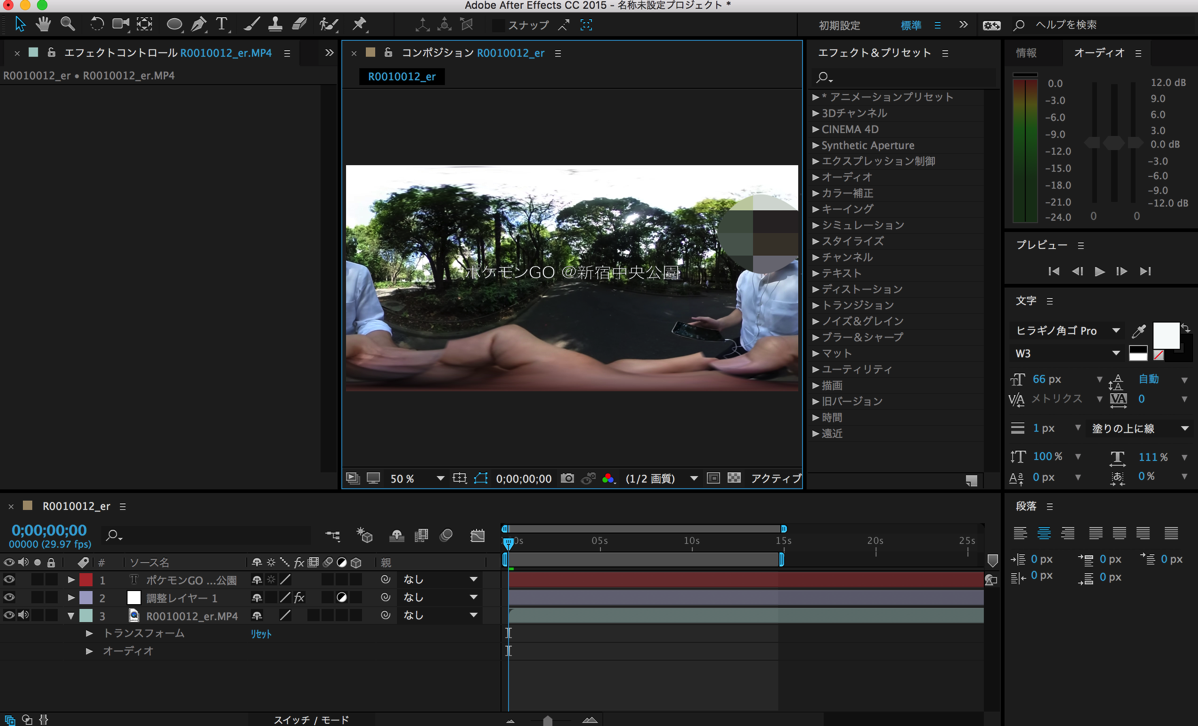1198x726 pixels.
Task: Toggle the transparency grid icon
Action: pos(734,478)
